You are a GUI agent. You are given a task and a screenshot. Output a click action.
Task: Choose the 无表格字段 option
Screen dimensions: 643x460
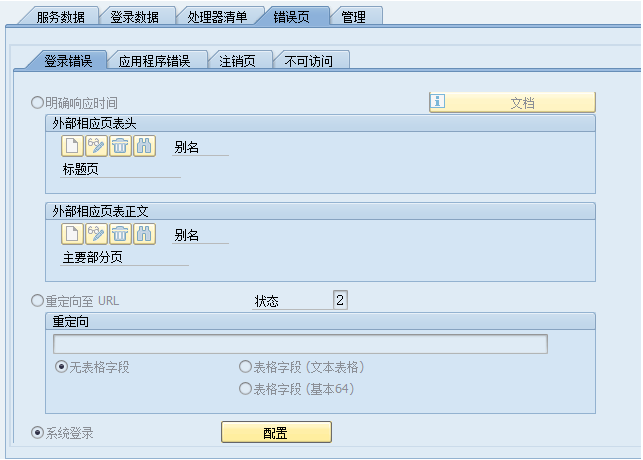pos(62,366)
